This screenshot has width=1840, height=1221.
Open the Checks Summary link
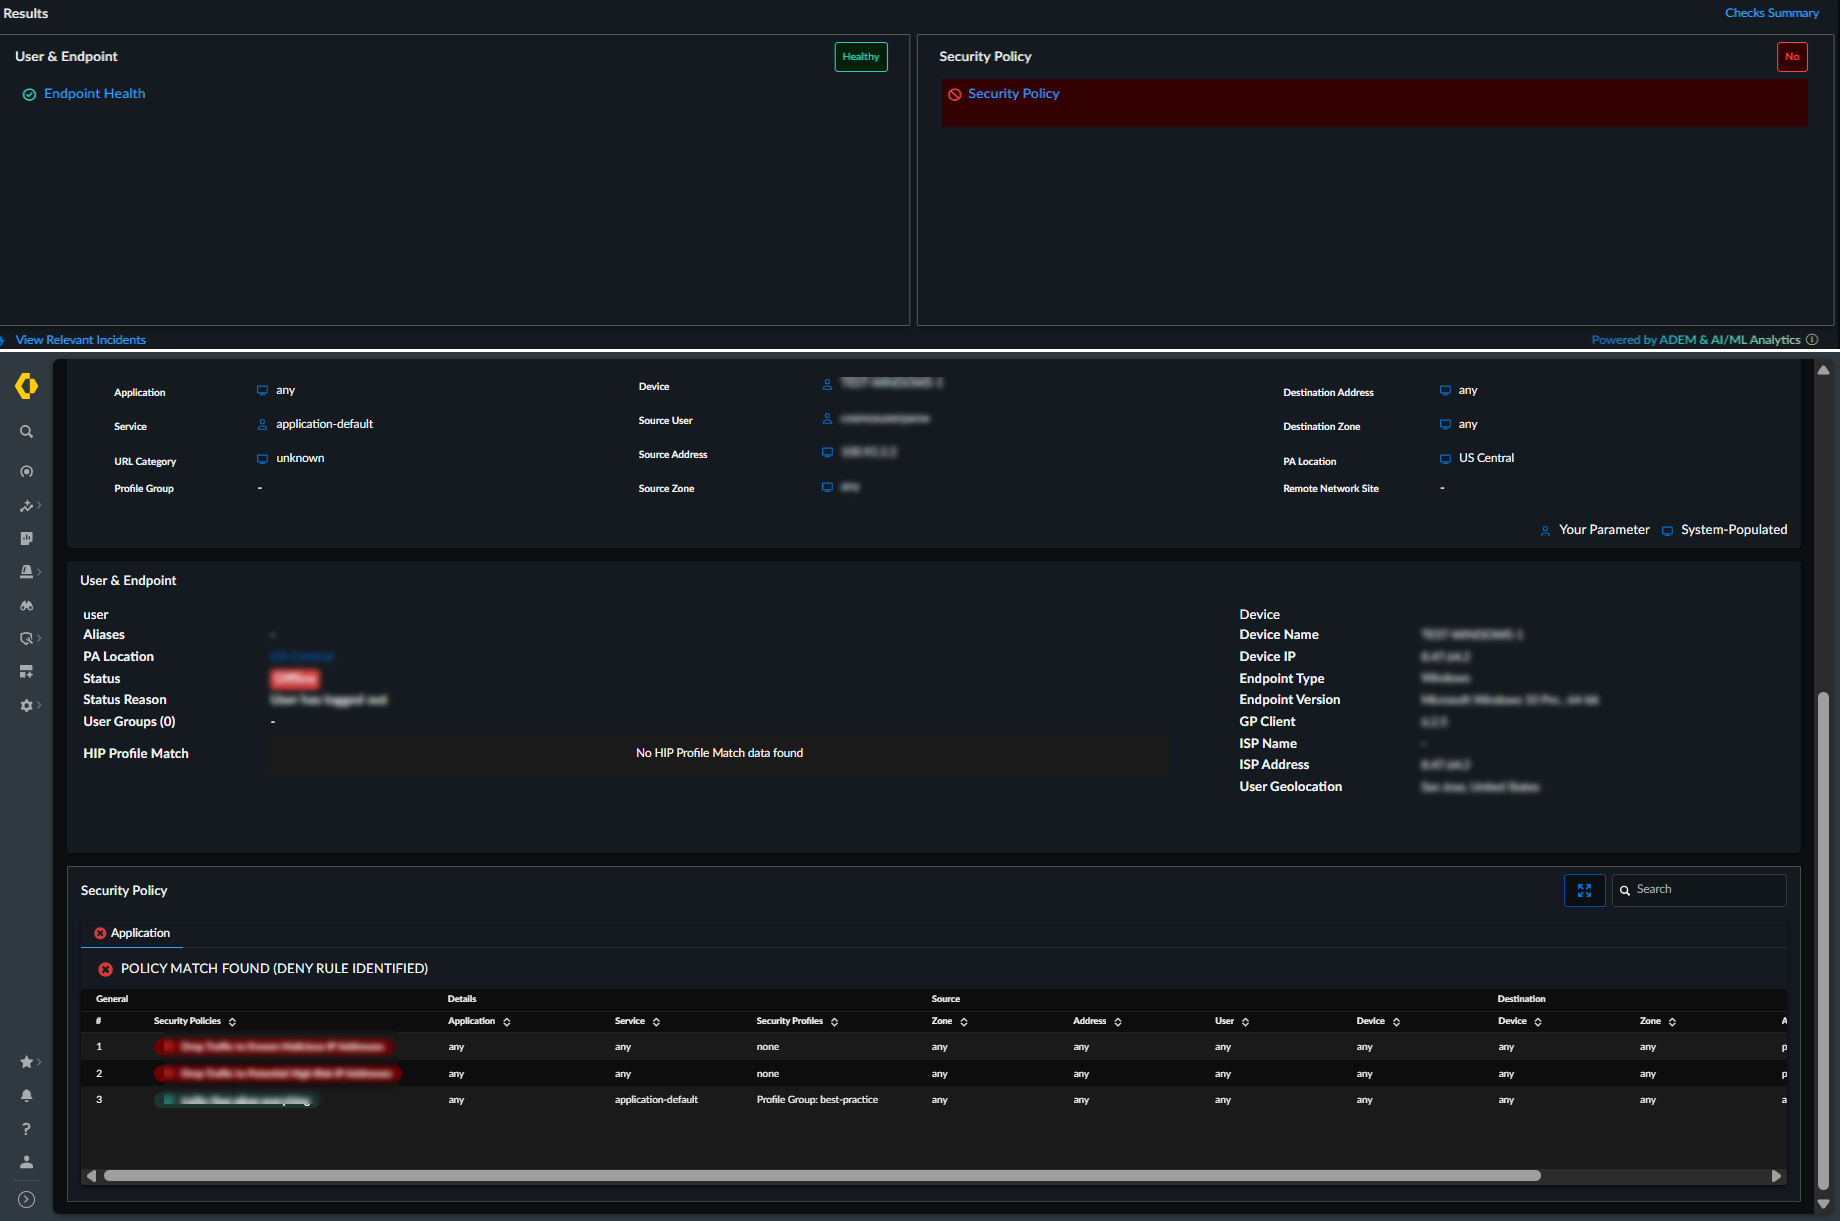coord(1771,13)
